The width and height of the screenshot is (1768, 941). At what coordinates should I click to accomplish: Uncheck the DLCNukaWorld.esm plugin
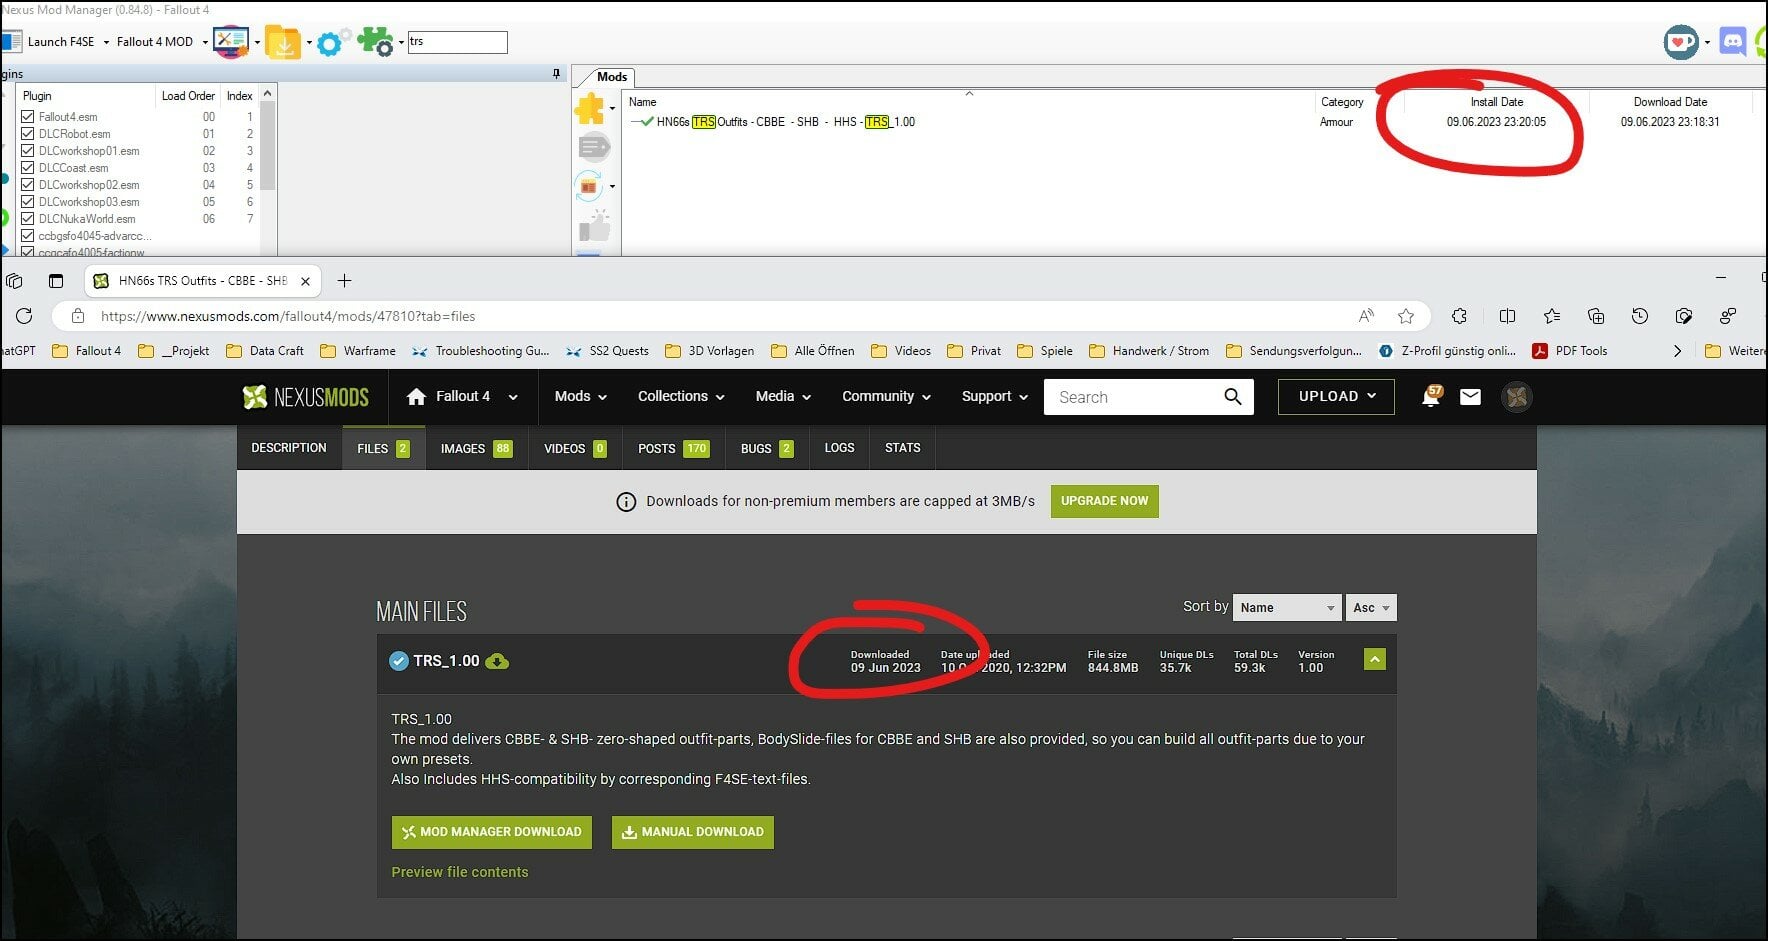coord(28,219)
